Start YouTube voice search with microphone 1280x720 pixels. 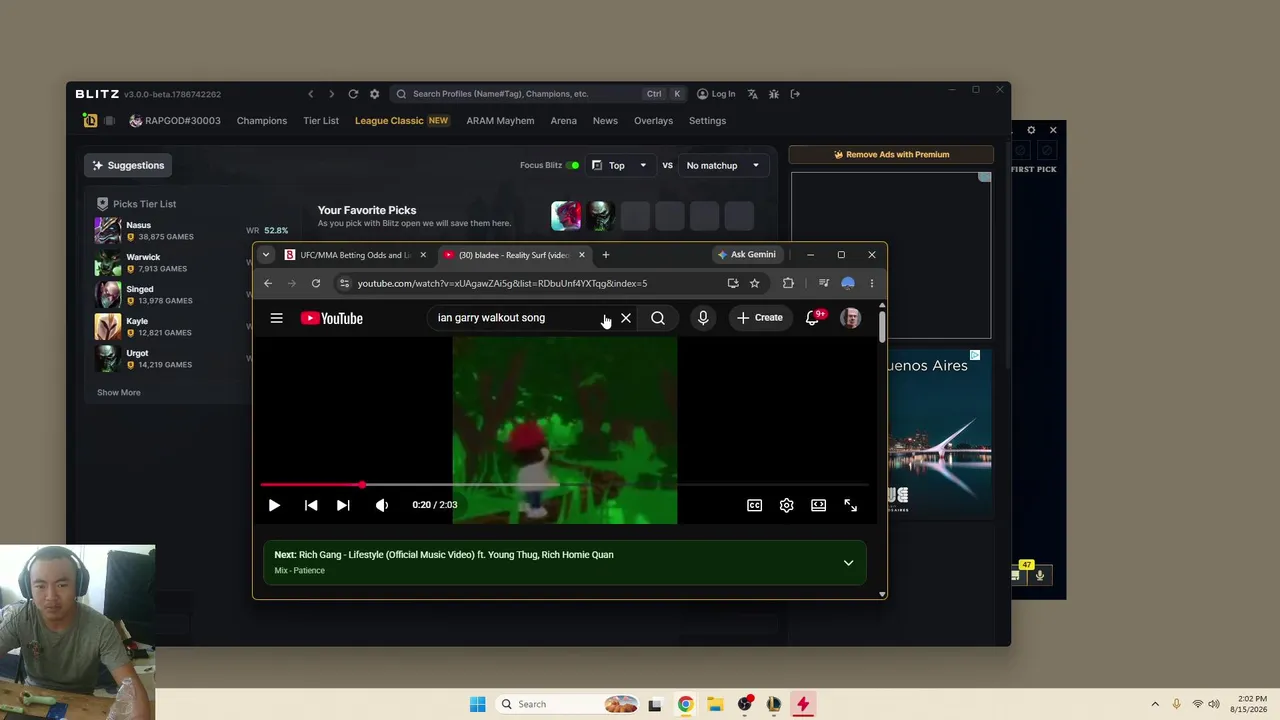703,318
